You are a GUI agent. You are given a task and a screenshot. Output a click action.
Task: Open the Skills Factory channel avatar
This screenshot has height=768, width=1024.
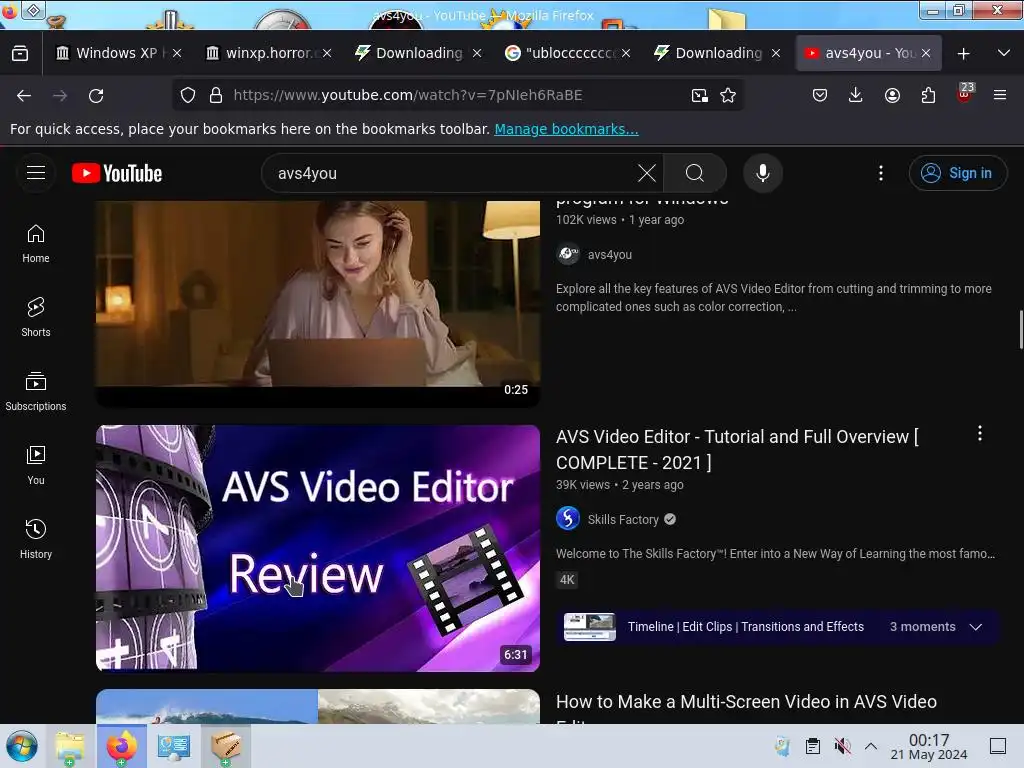(568, 519)
